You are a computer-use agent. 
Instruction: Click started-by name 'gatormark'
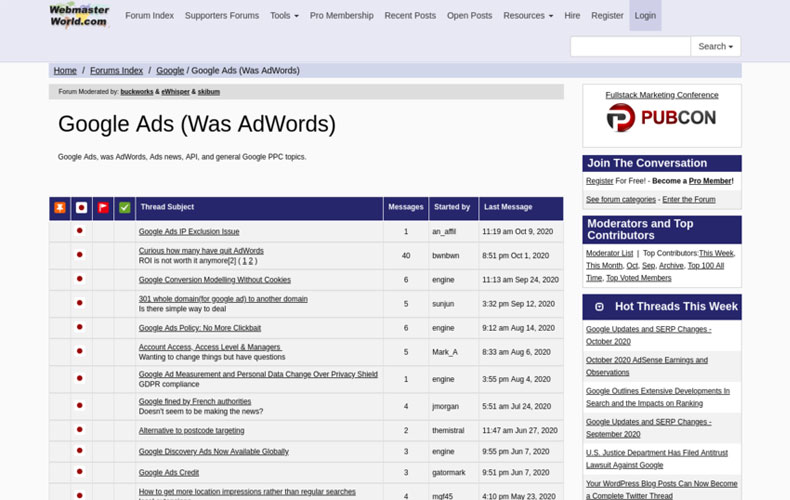coord(448,473)
